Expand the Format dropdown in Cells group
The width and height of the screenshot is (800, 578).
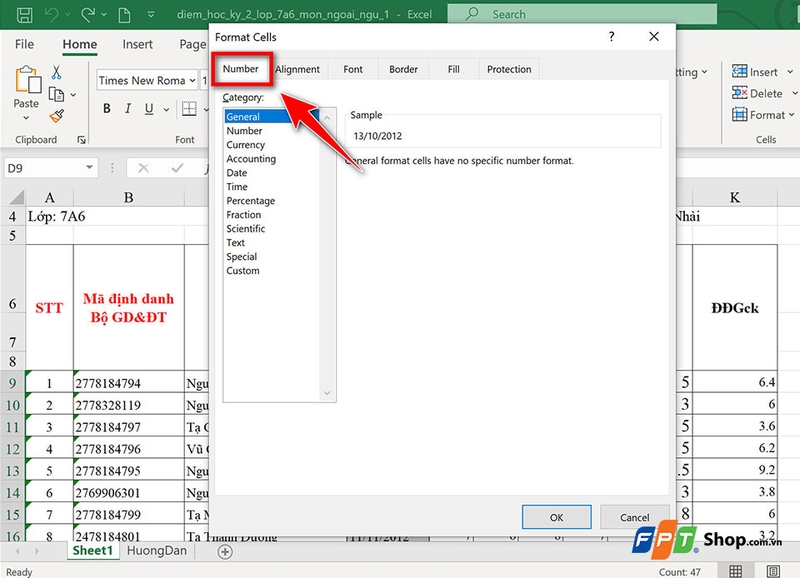[789, 115]
